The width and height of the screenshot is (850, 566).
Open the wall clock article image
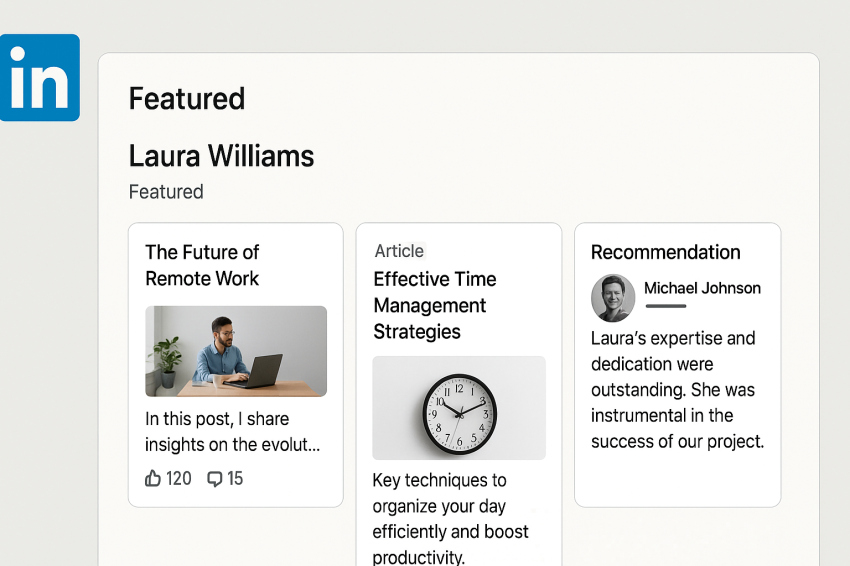coord(459,407)
